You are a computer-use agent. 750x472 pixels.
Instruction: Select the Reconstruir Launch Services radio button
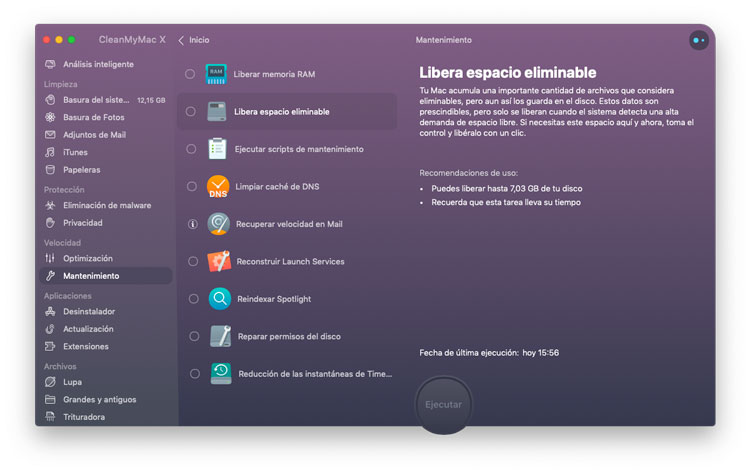[x=193, y=262]
